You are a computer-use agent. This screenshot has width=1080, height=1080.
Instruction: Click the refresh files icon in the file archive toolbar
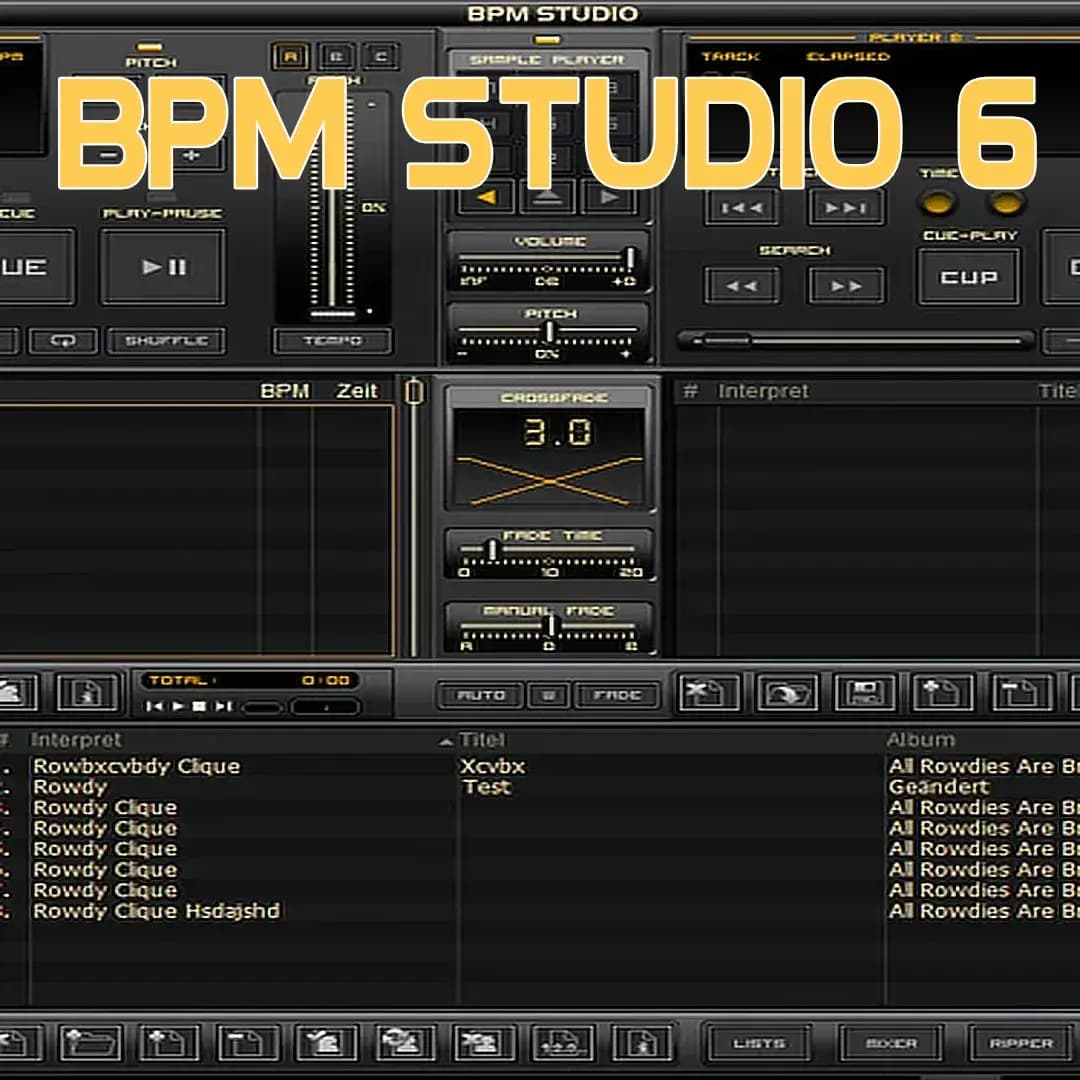click(x=406, y=1043)
